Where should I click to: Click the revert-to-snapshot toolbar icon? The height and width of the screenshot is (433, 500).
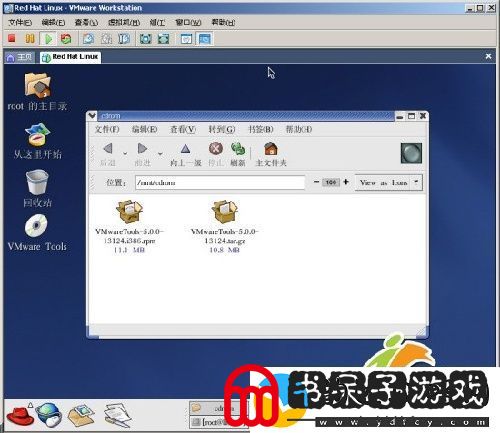(x=106, y=39)
